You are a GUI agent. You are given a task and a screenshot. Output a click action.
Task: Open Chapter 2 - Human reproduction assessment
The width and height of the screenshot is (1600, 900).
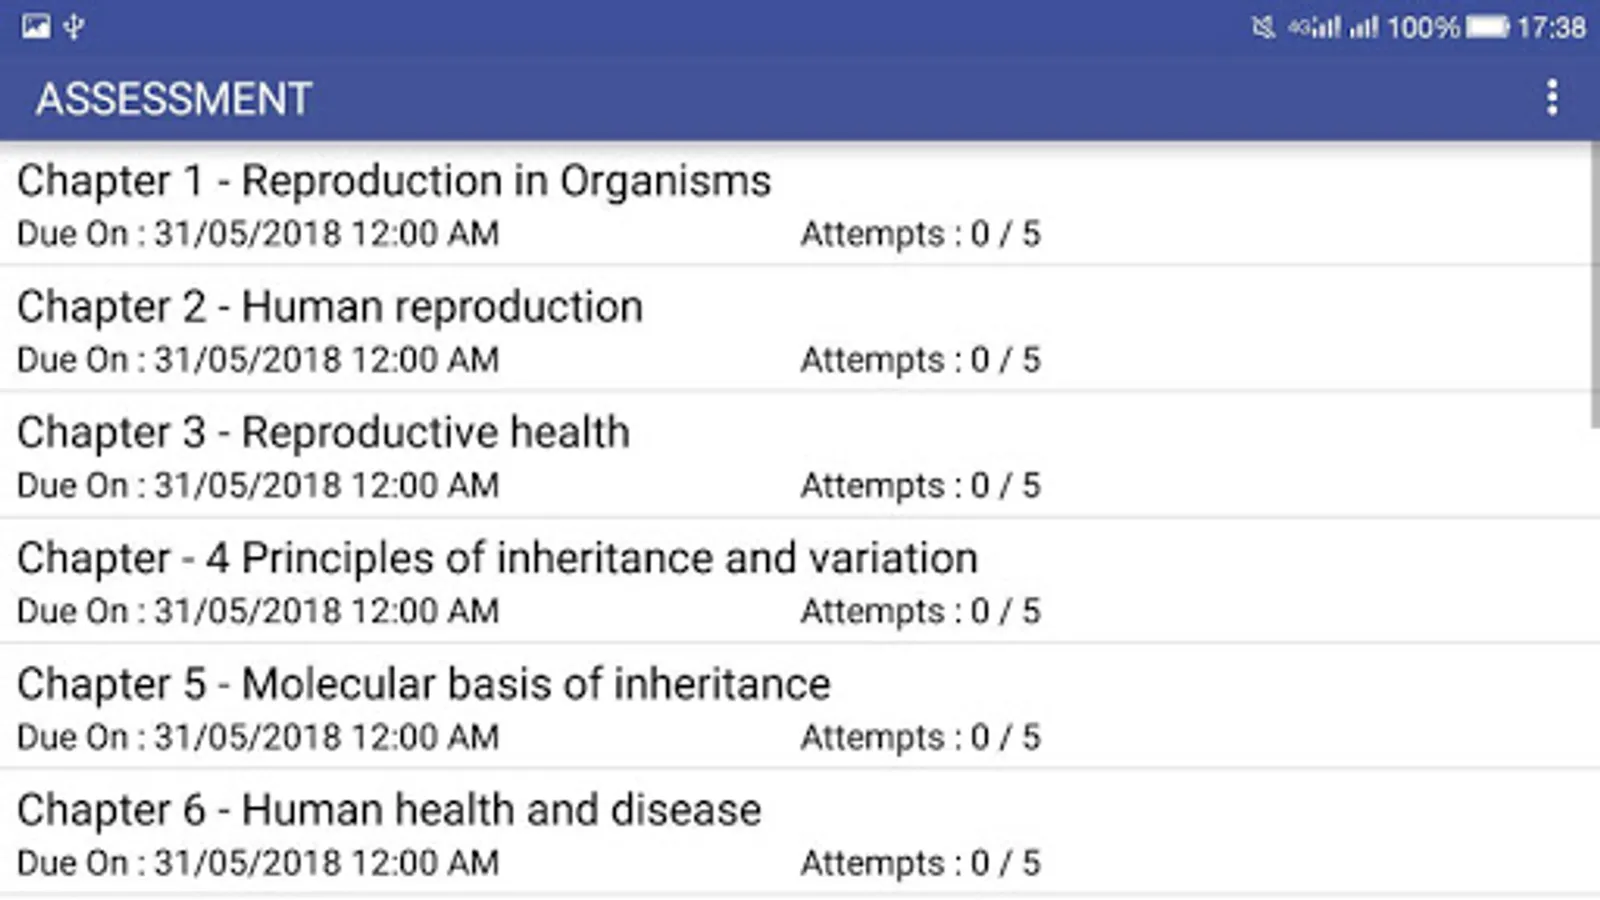(x=330, y=307)
